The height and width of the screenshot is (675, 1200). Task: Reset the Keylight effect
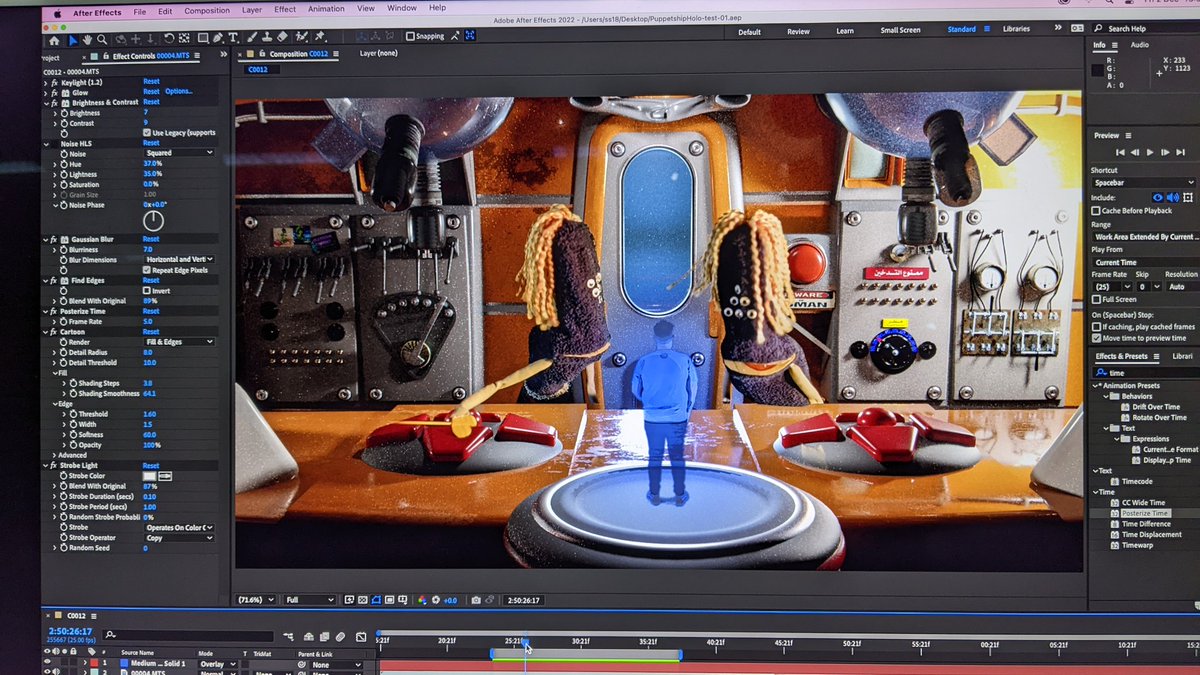[151, 81]
